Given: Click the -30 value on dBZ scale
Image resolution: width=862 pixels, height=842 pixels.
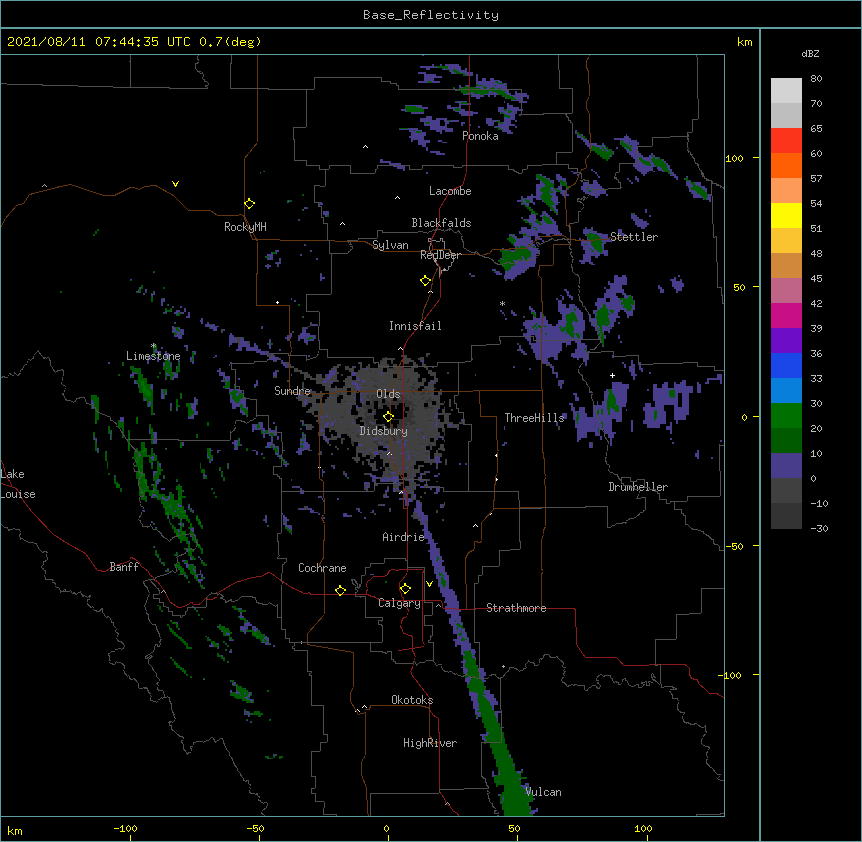Looking at the screenshot, I should pyautogui.click(x=819, y=528).
